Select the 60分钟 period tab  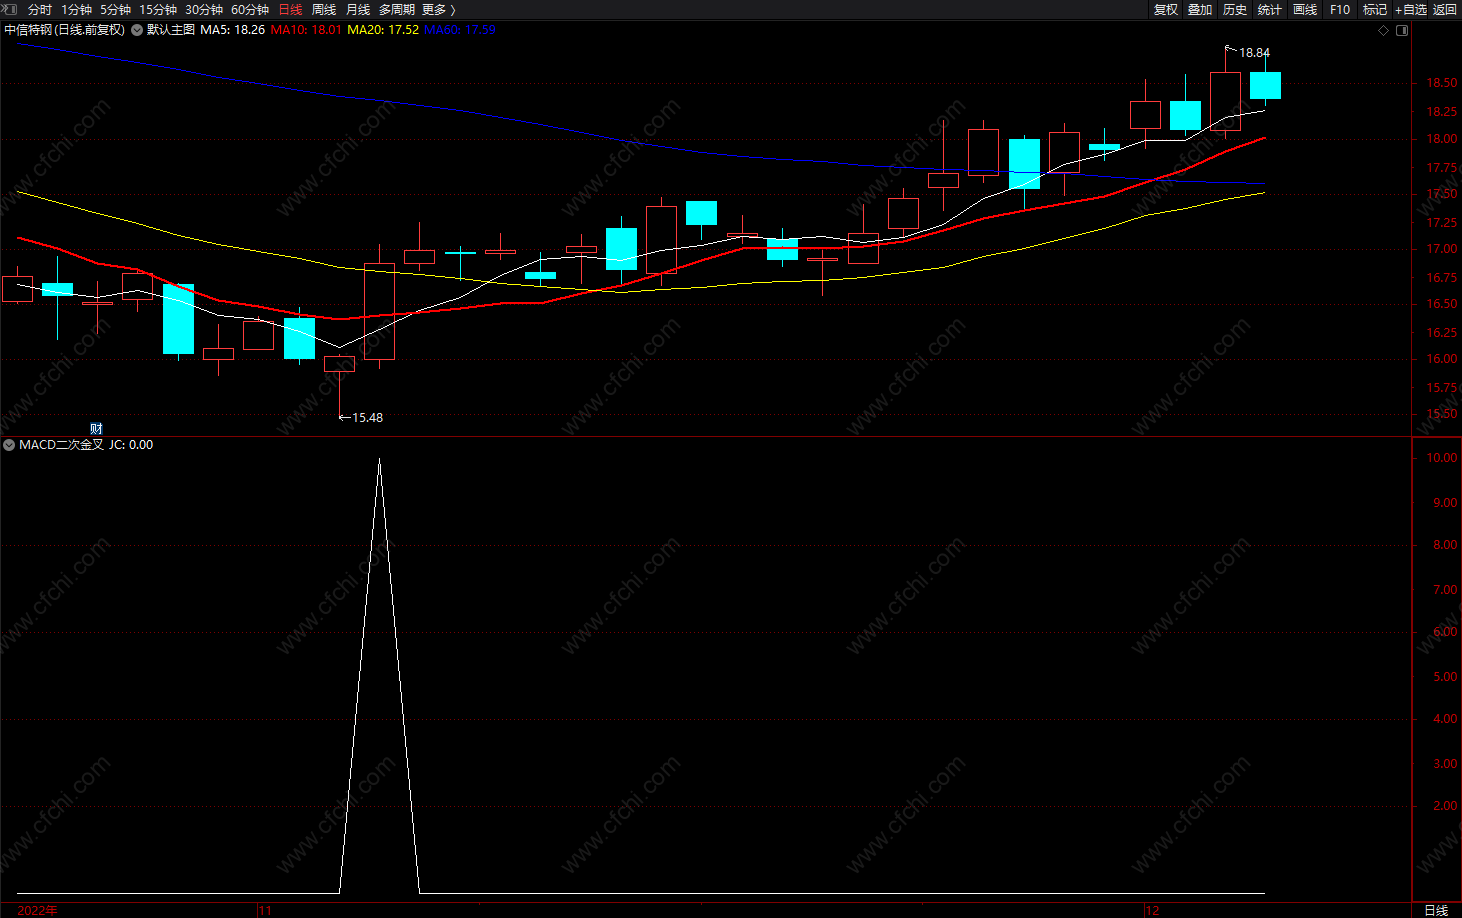250,9
